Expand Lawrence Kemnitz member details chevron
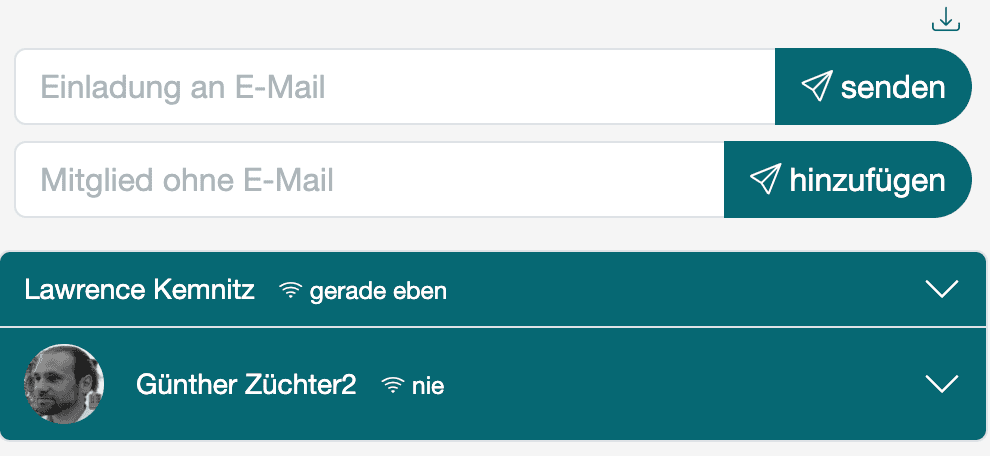 (942, 290)
